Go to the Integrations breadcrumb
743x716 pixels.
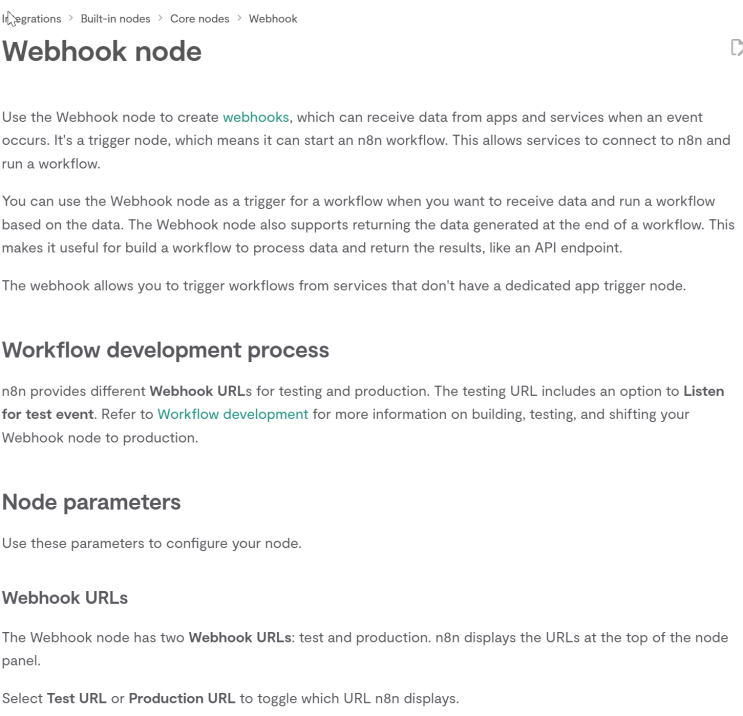32,19
